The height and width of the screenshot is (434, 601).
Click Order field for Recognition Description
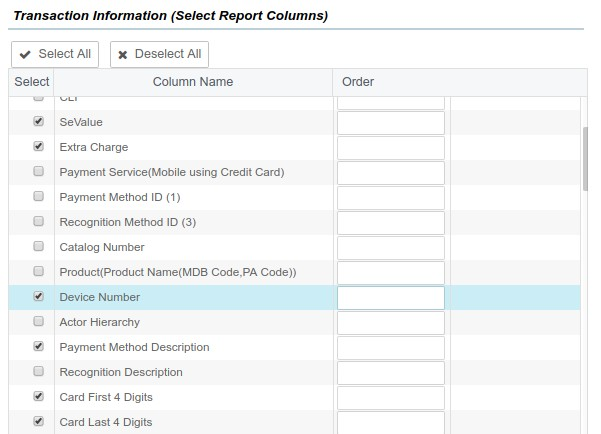(391, 373)
